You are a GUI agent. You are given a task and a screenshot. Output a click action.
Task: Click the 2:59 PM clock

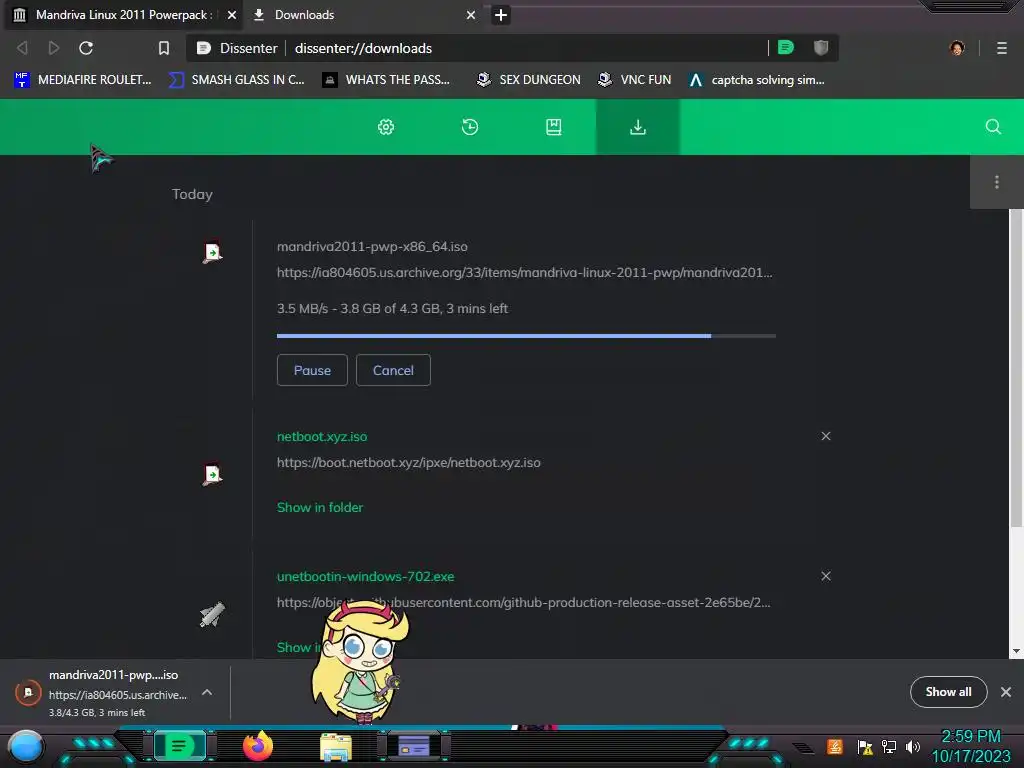tap(971, 737)
